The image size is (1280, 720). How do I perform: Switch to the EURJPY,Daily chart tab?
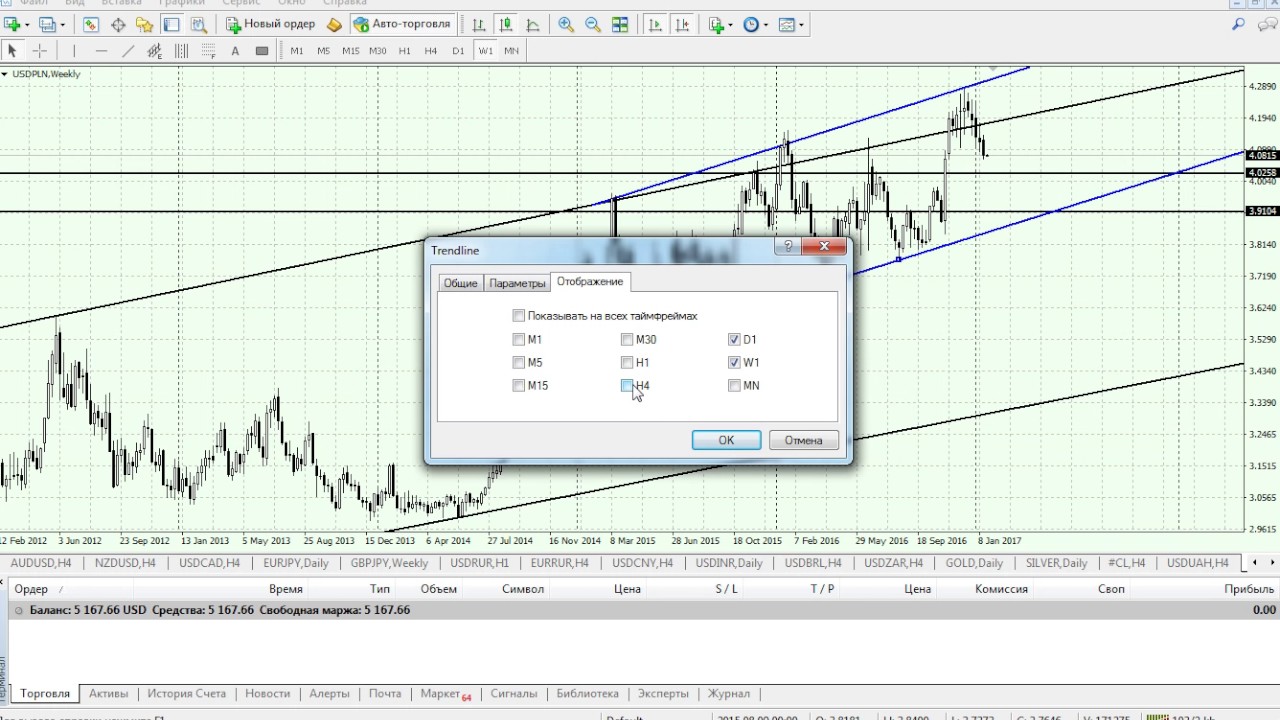coord(296,563)
